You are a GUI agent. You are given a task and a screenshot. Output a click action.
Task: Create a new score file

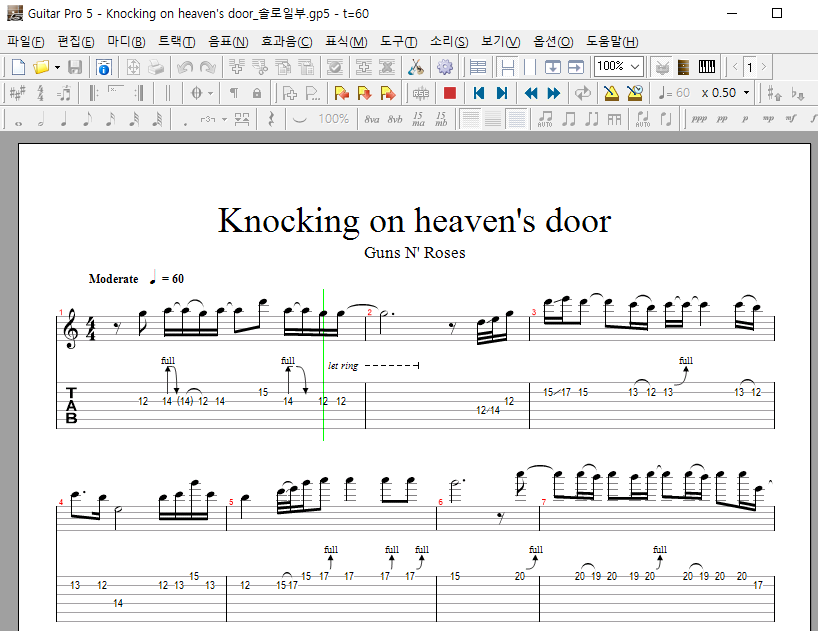tap(18, 67)
